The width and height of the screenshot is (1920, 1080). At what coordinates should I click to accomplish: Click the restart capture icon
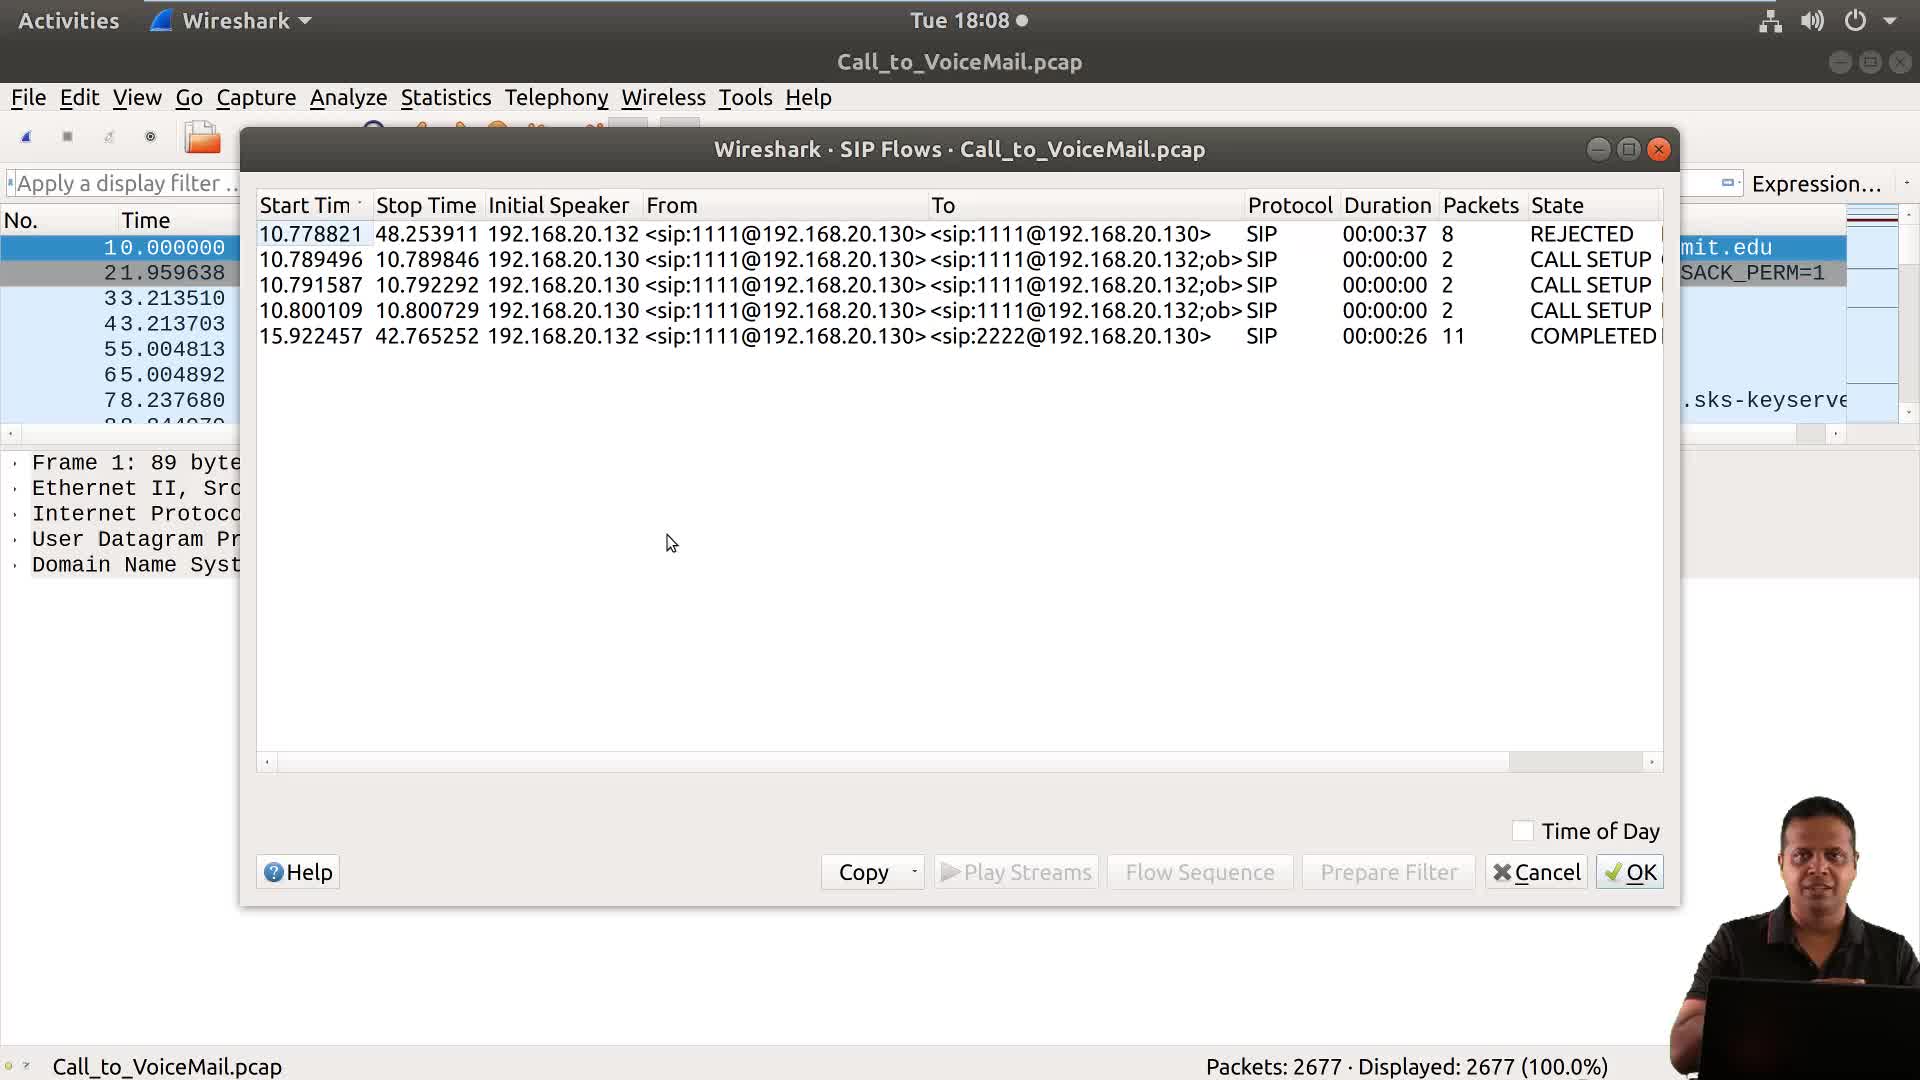pos(108,136)
